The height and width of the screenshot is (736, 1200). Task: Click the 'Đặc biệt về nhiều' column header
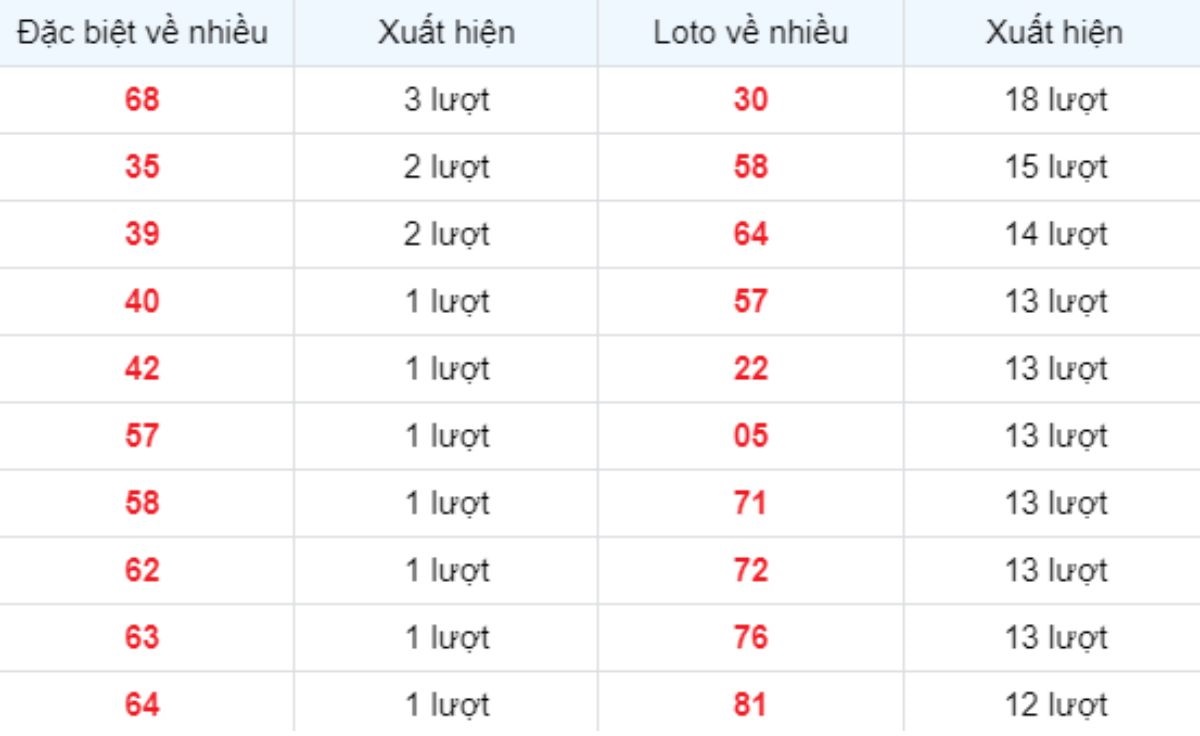pos(142,32)
